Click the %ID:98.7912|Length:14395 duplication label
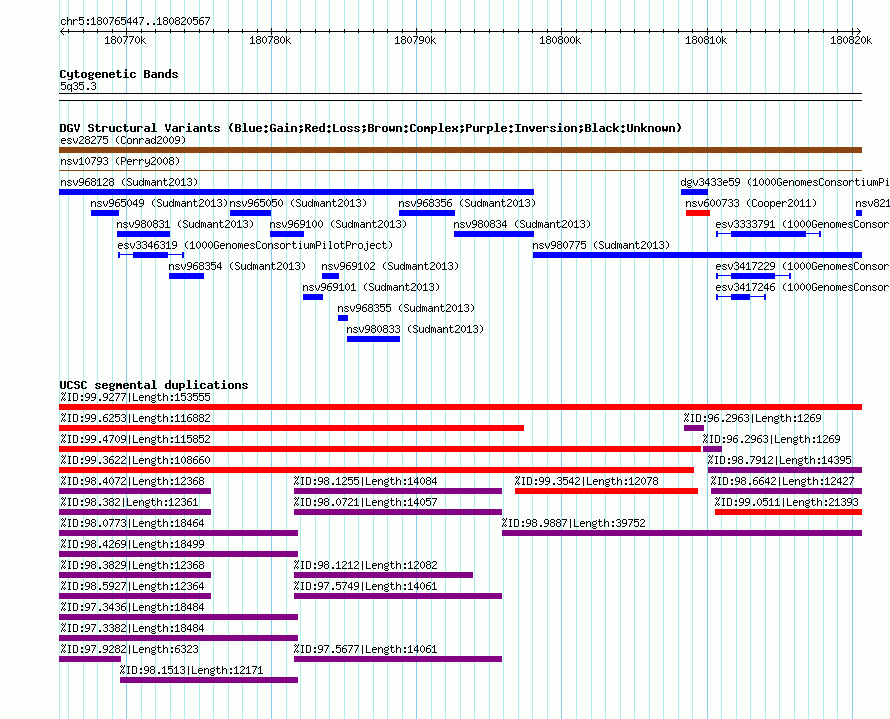The height and width of the screenshot is (719, 890). (779, 460)
